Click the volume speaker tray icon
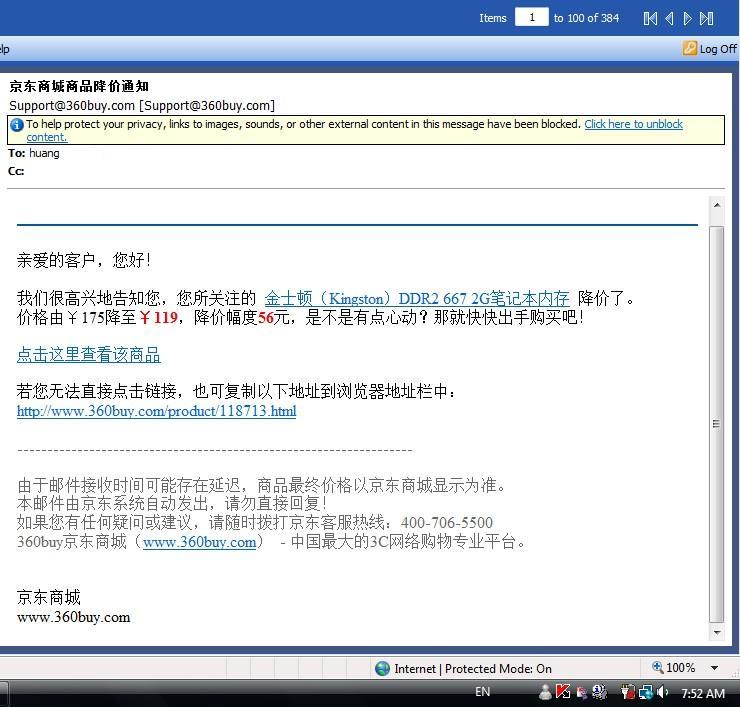 pyautogui.click(x=662, y=692)
